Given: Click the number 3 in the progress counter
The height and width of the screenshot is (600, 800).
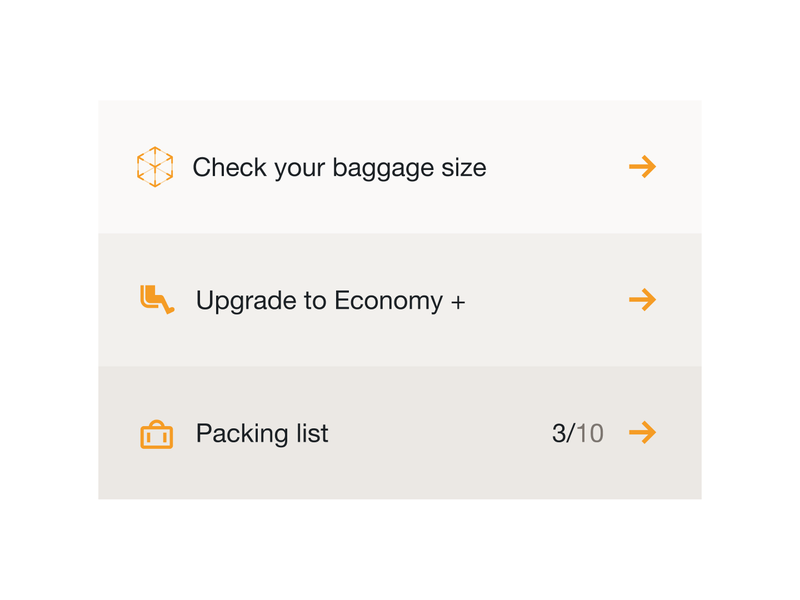Looking at the screenshot, I should pyautogui.click(x=560, y=433).
